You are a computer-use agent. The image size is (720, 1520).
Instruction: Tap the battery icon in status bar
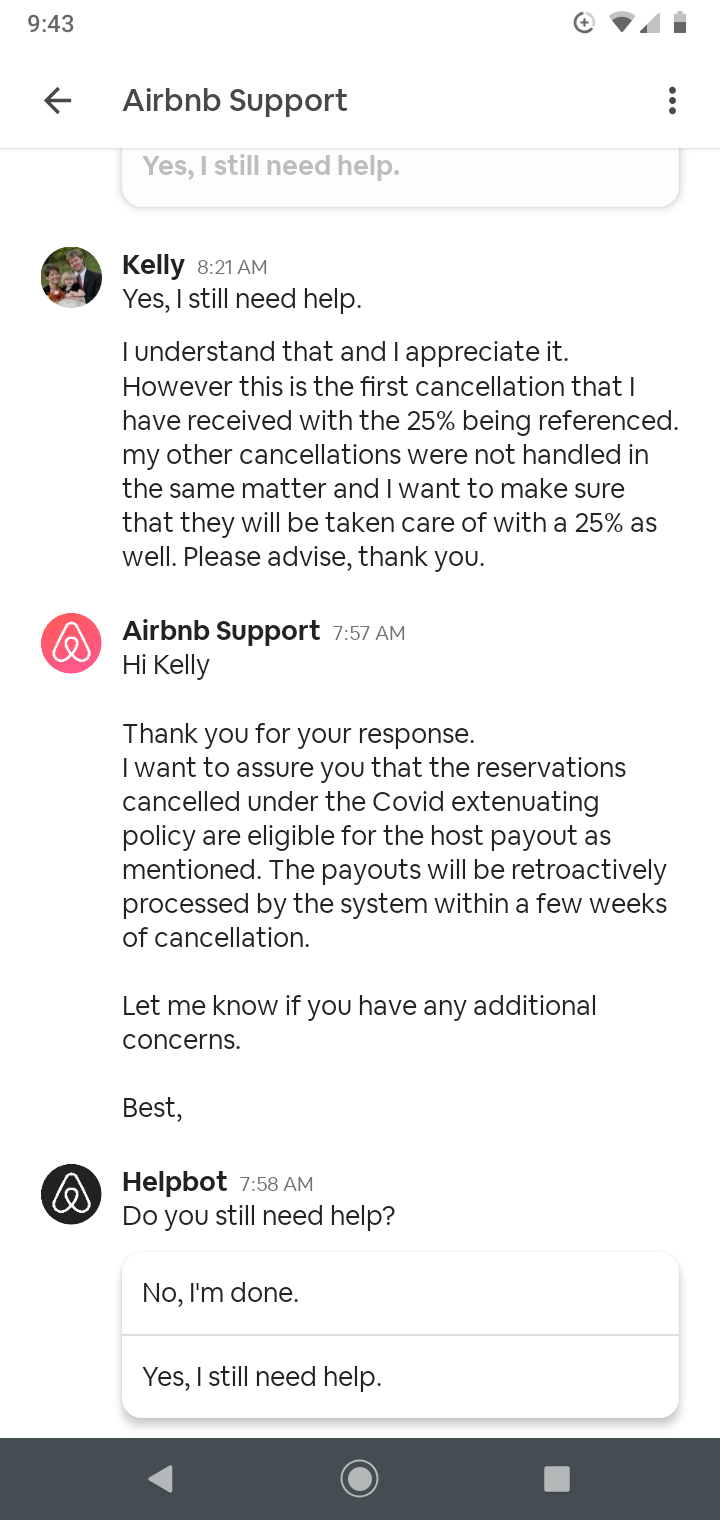680,23
